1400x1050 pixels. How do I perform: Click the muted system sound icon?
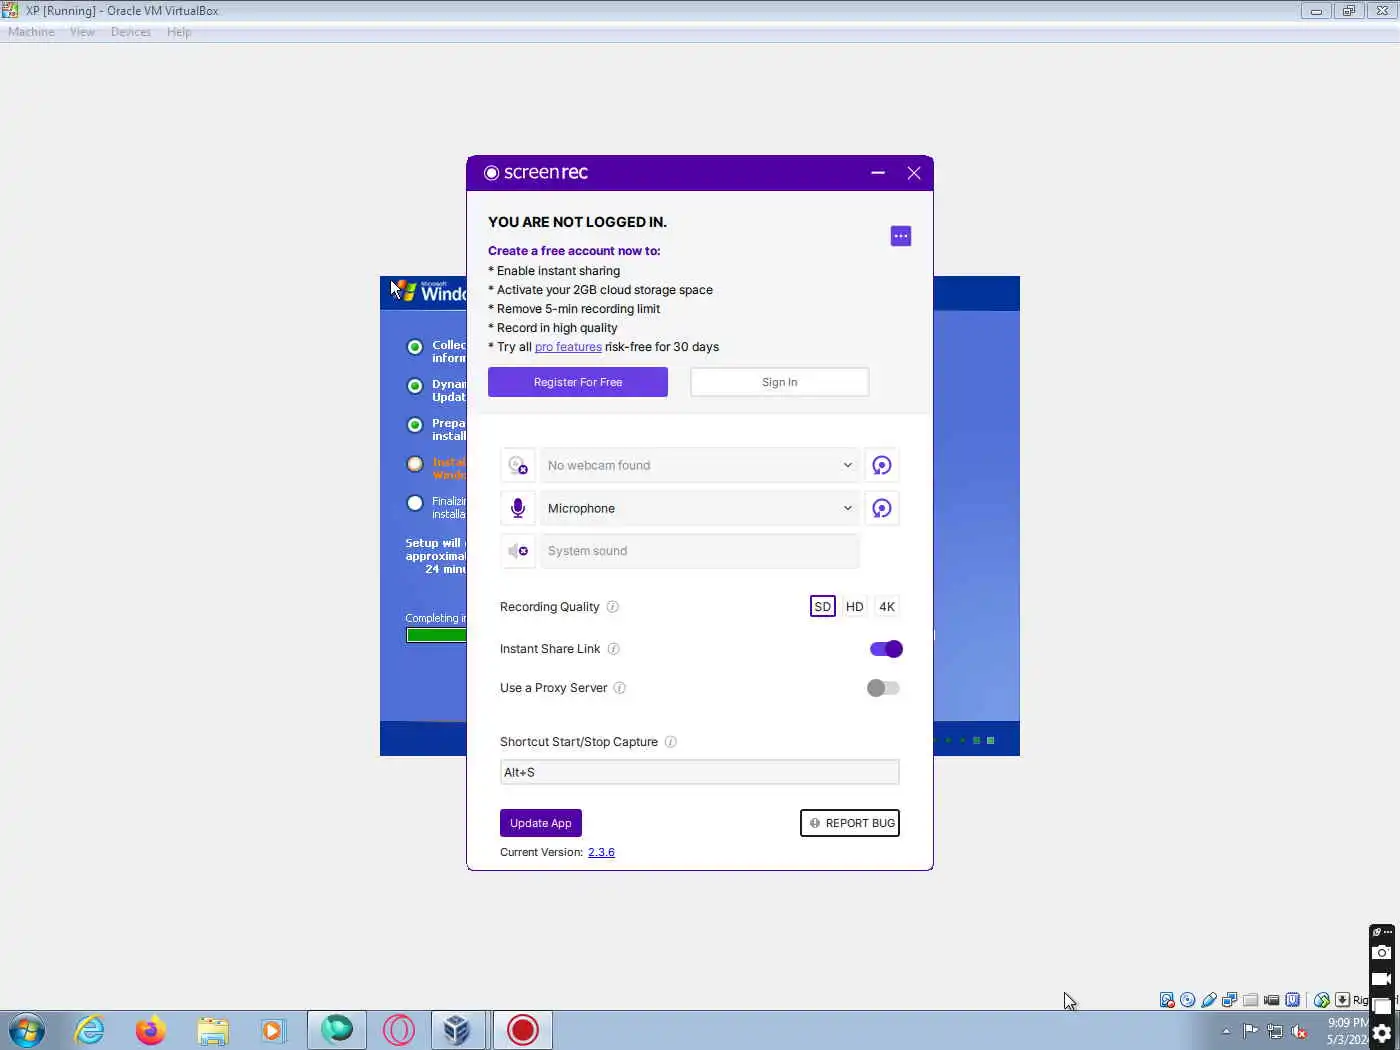(518, 551)
